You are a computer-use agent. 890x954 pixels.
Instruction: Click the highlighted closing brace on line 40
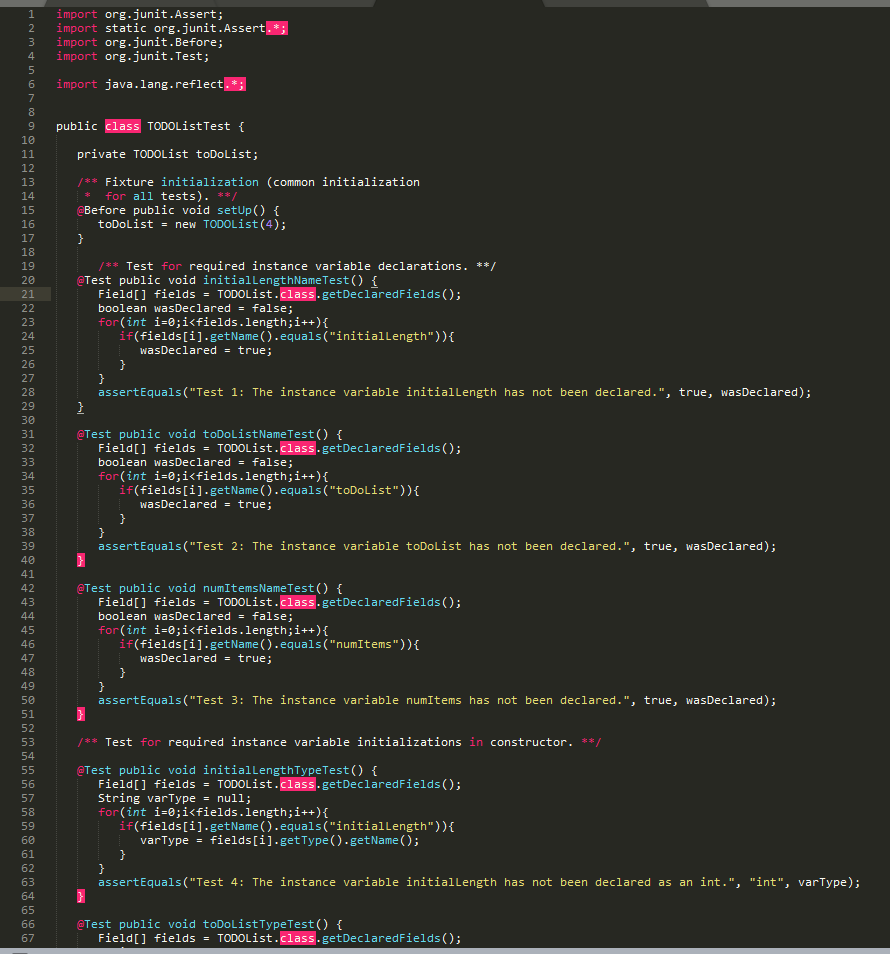click(x=80, y=560)
